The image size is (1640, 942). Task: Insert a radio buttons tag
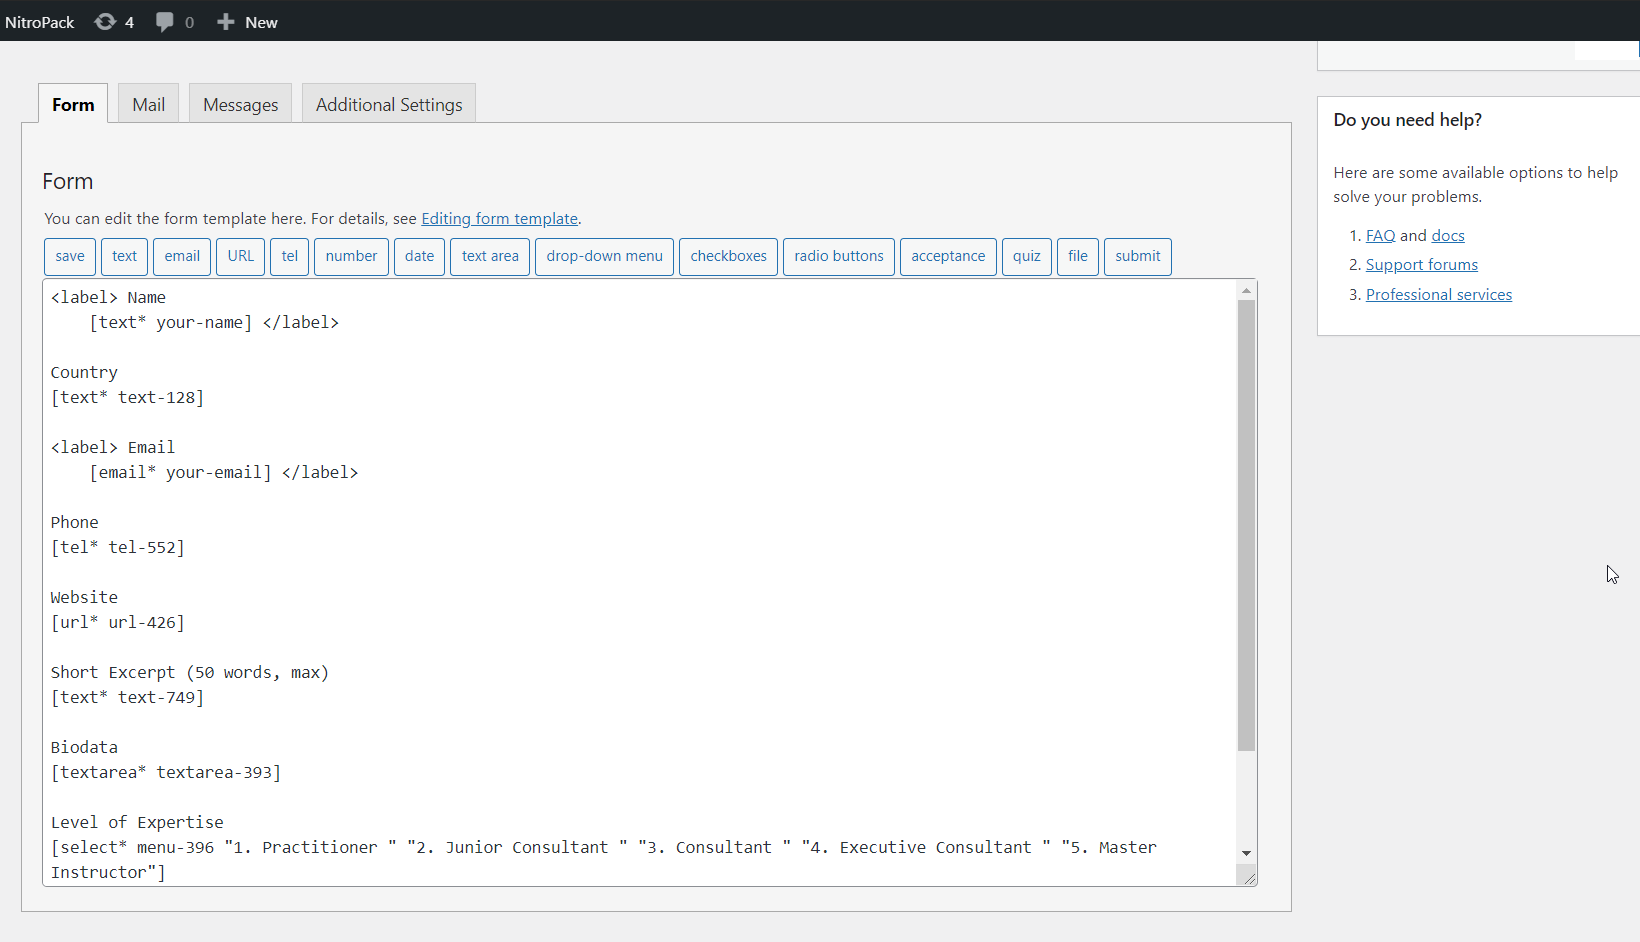coord(839,256)
